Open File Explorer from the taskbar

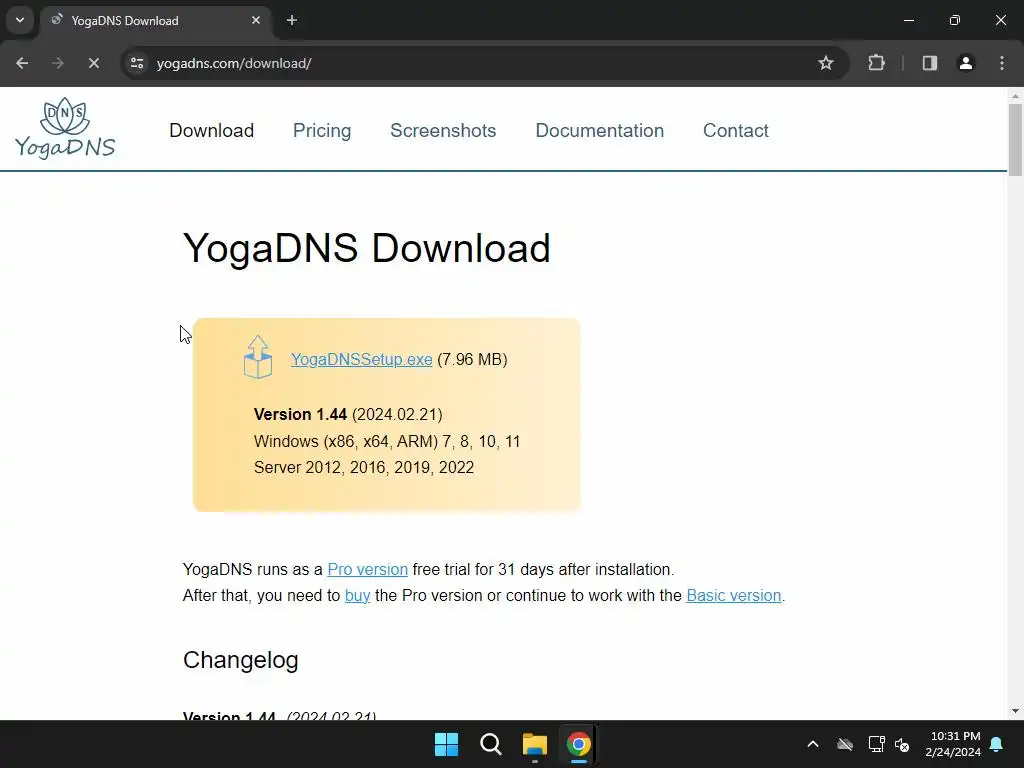(534, 744)
